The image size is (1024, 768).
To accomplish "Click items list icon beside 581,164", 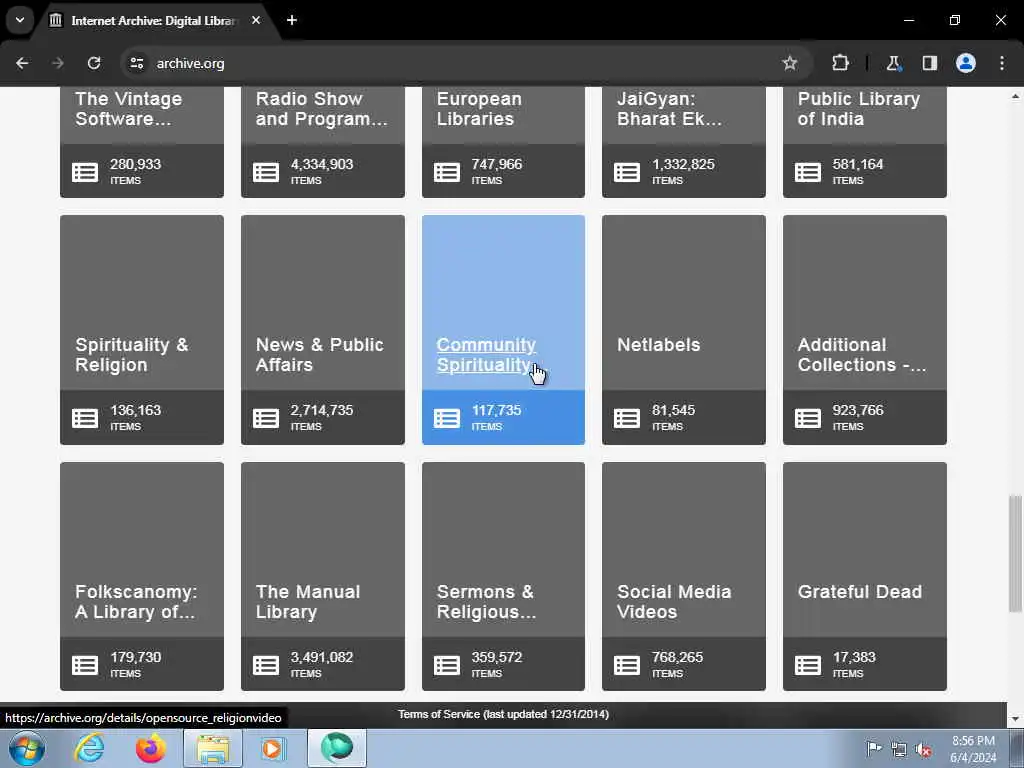I will click(x=808, y=172).
